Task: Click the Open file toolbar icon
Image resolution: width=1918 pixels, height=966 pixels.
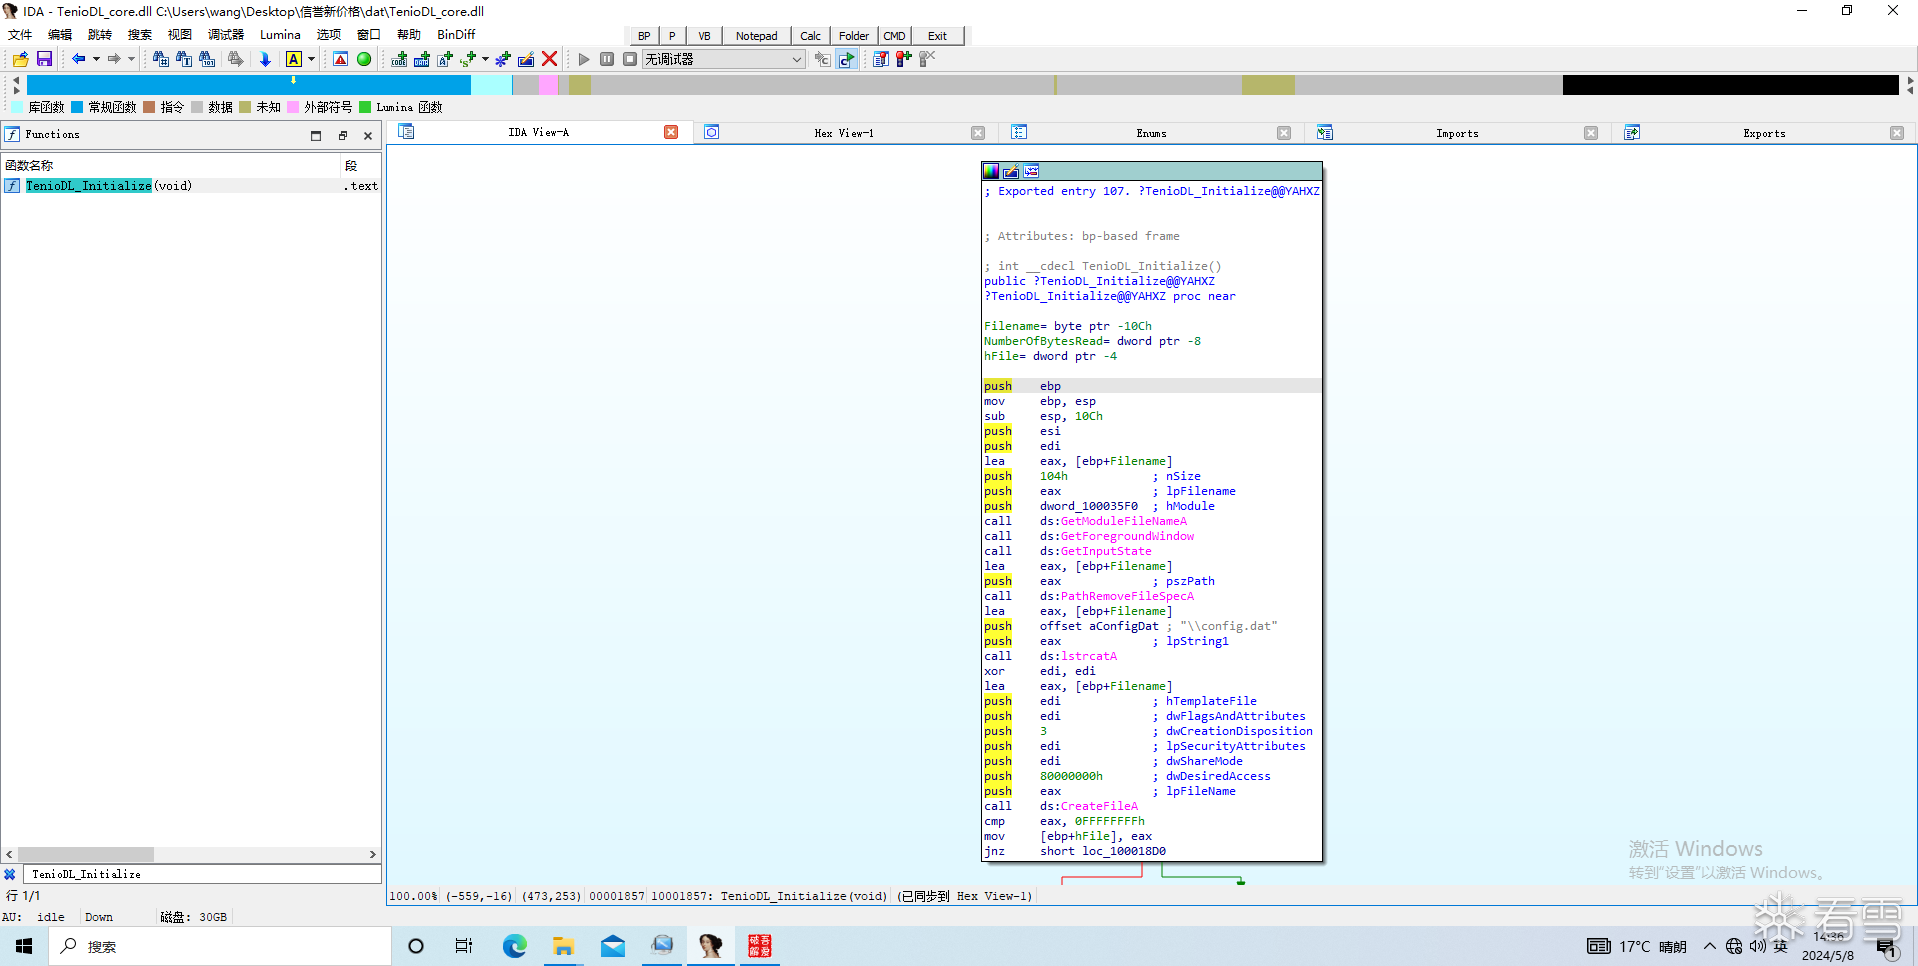Action: click(x=20, y=59)
